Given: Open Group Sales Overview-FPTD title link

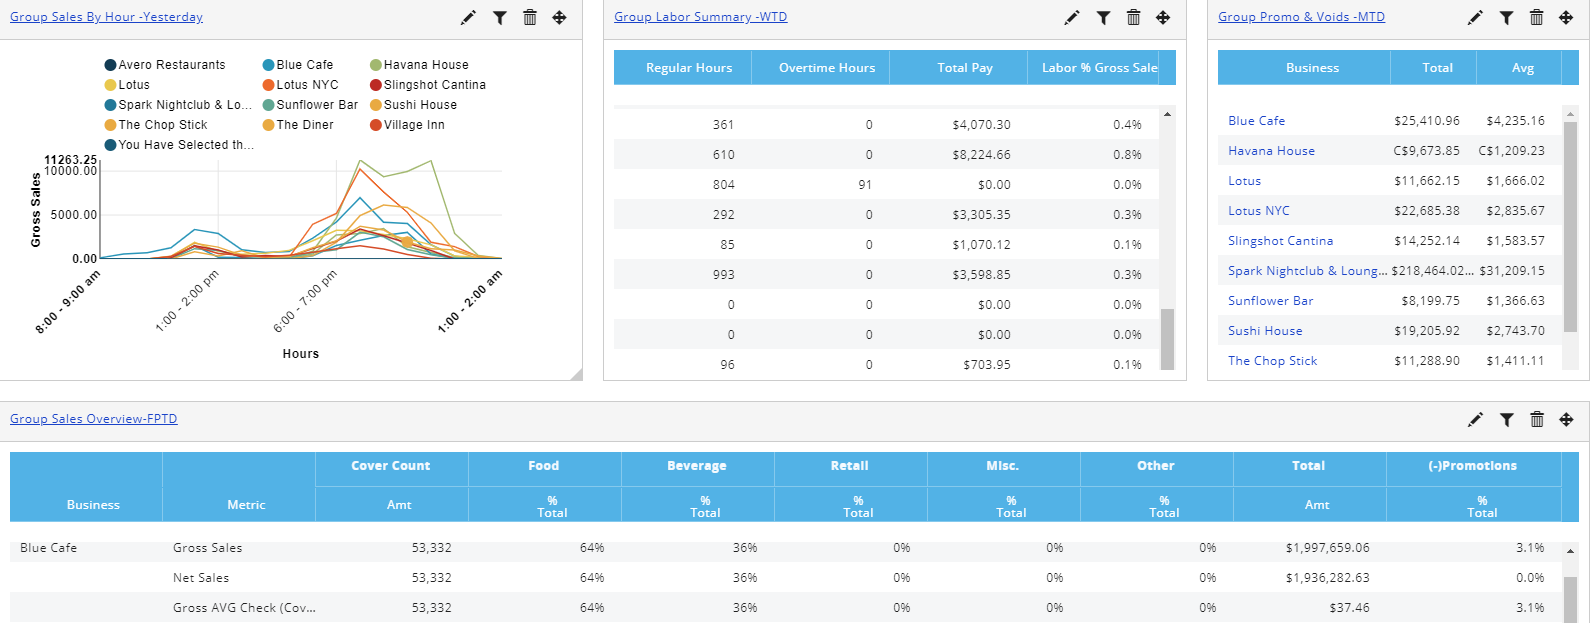Looking at the screenshot, I should point(94,419).
